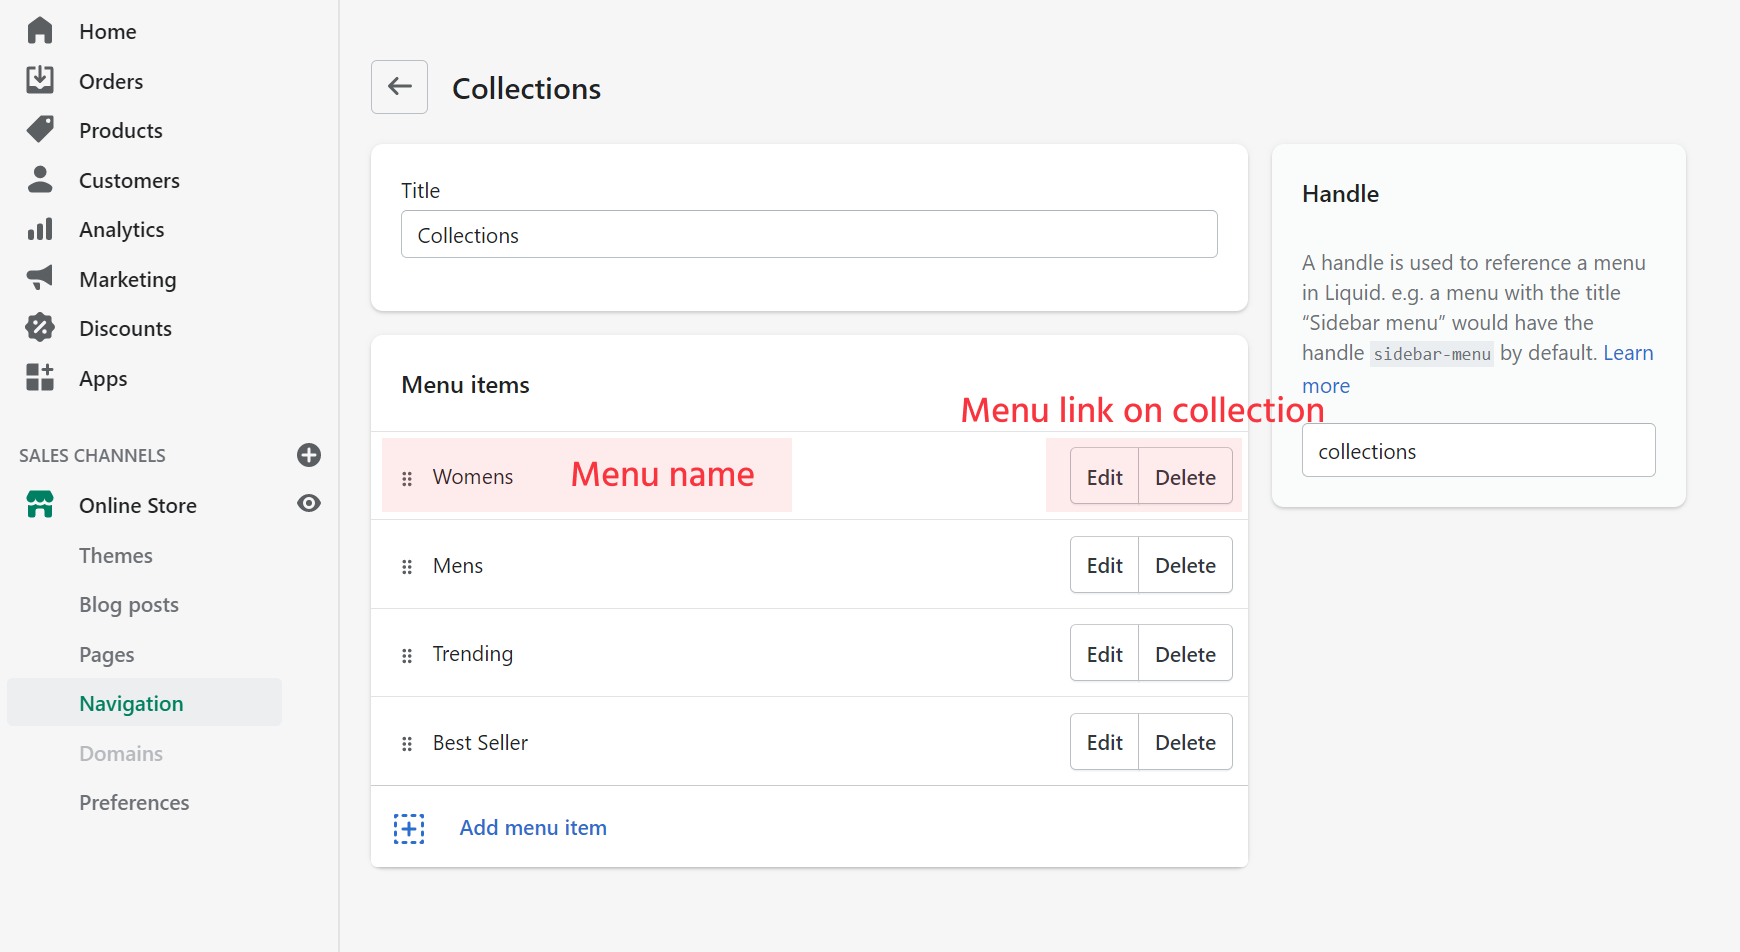1740x952 pixels.
Task: Click the Title input field
Action: coord(808,235)
